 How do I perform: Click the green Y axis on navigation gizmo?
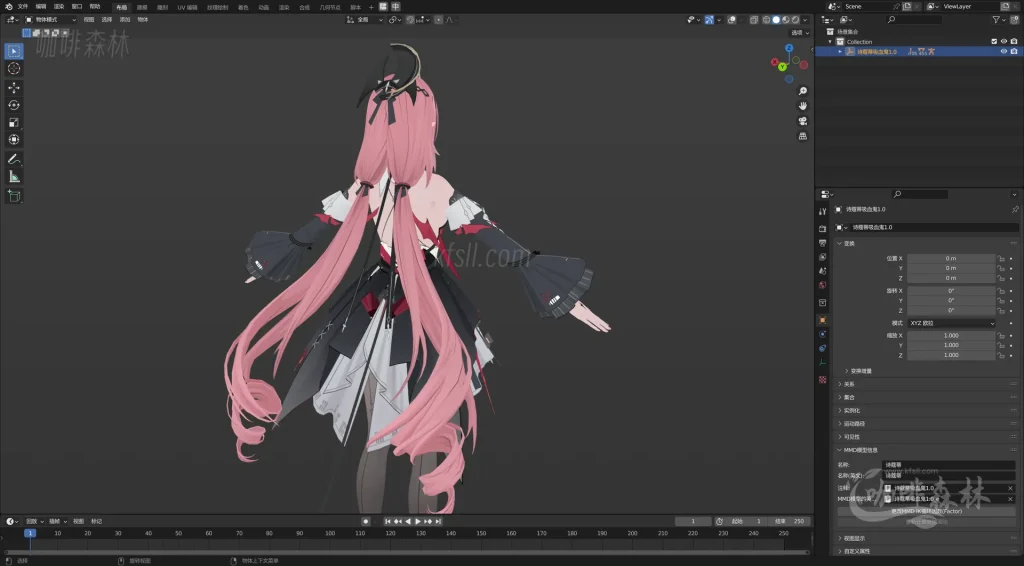(x=782, y=67)
